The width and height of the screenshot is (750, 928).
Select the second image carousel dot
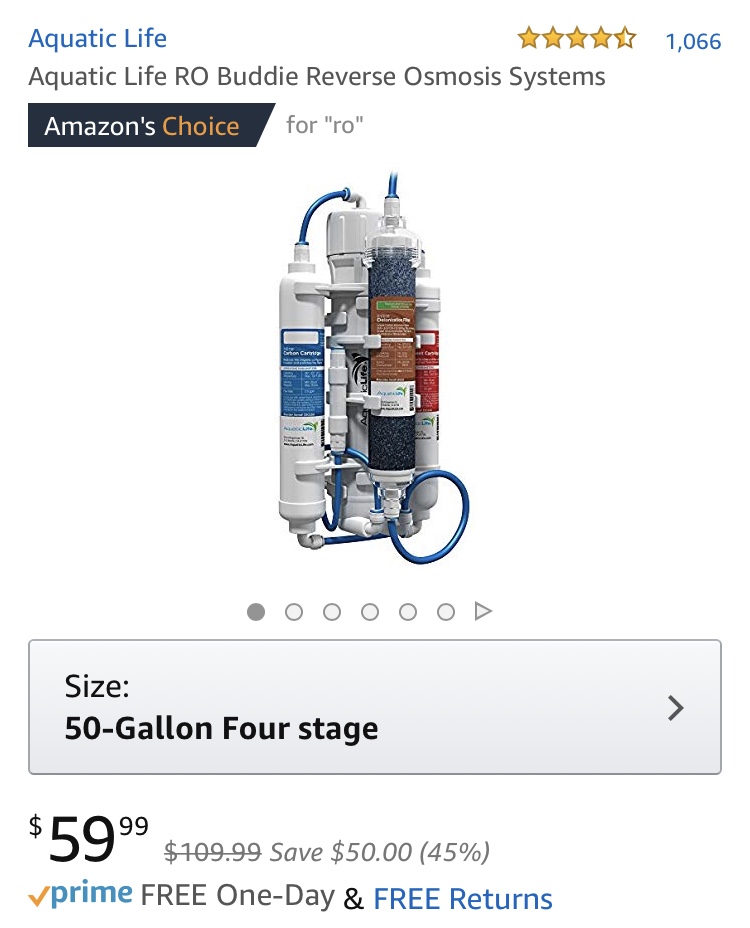coord(294,611)
